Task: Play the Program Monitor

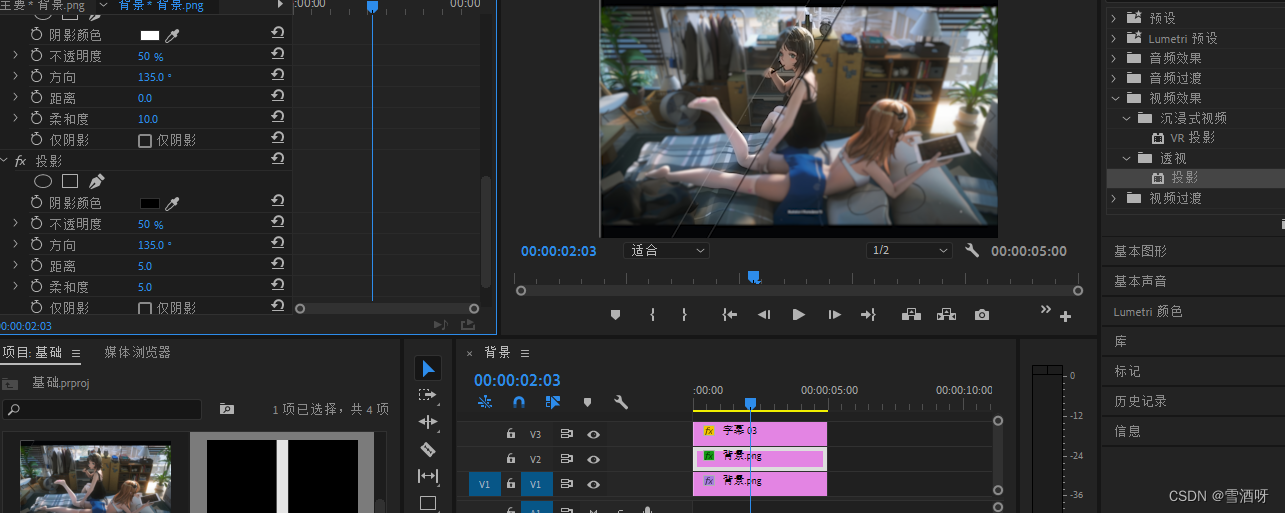Action: coord(798,314)
